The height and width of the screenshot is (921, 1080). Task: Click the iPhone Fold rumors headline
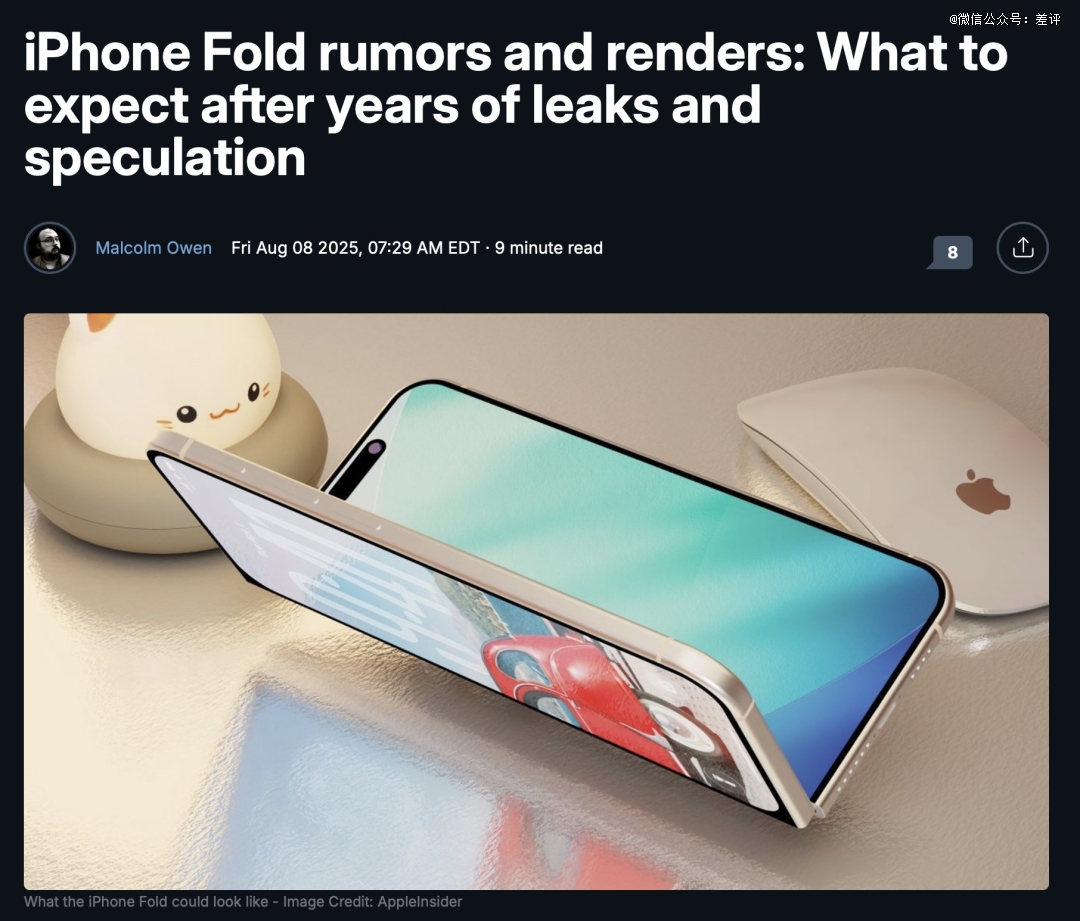coord(516,105)
